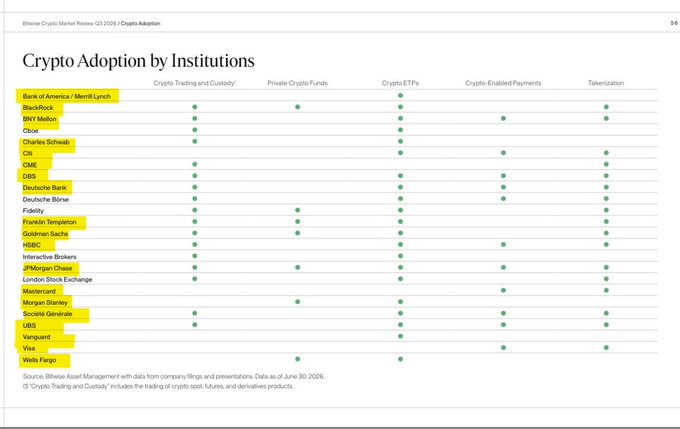The width and height of the screenshot is (680, 429).
Task: Click Visa's dot under Crypto-Enabled Payments
Action: [x=503, y=347]
